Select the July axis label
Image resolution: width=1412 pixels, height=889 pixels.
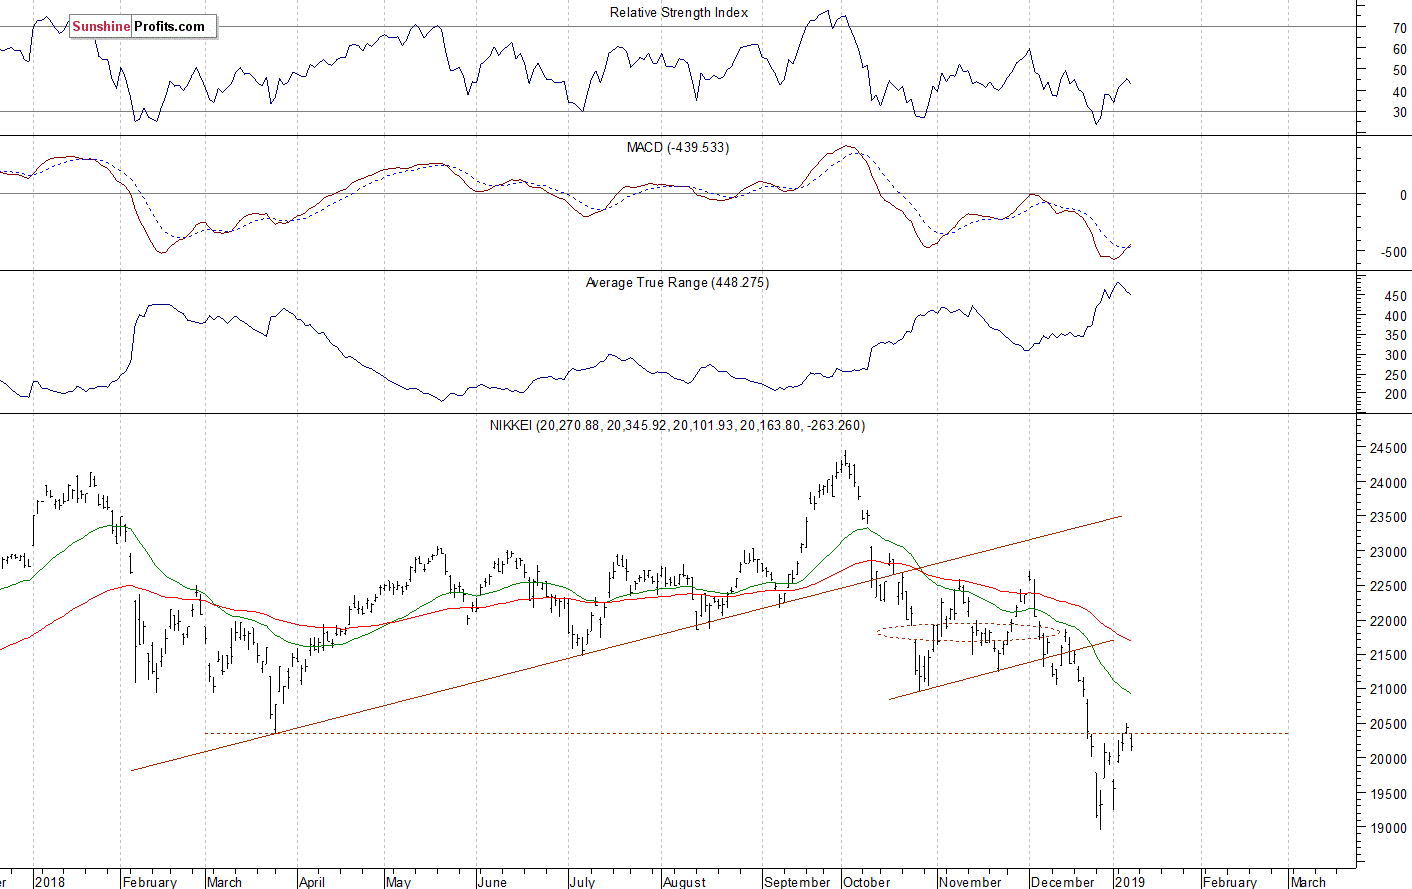582,881
